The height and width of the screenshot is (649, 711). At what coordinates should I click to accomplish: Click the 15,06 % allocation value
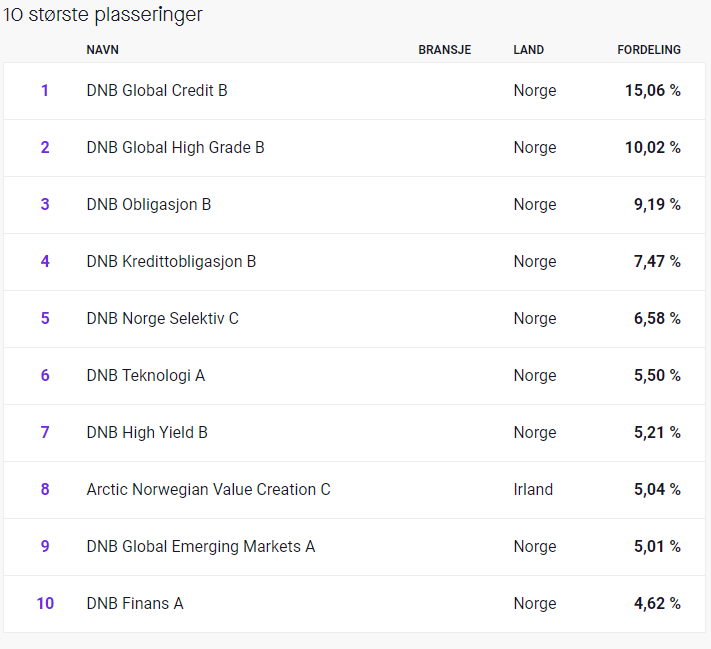pos(653,91)
